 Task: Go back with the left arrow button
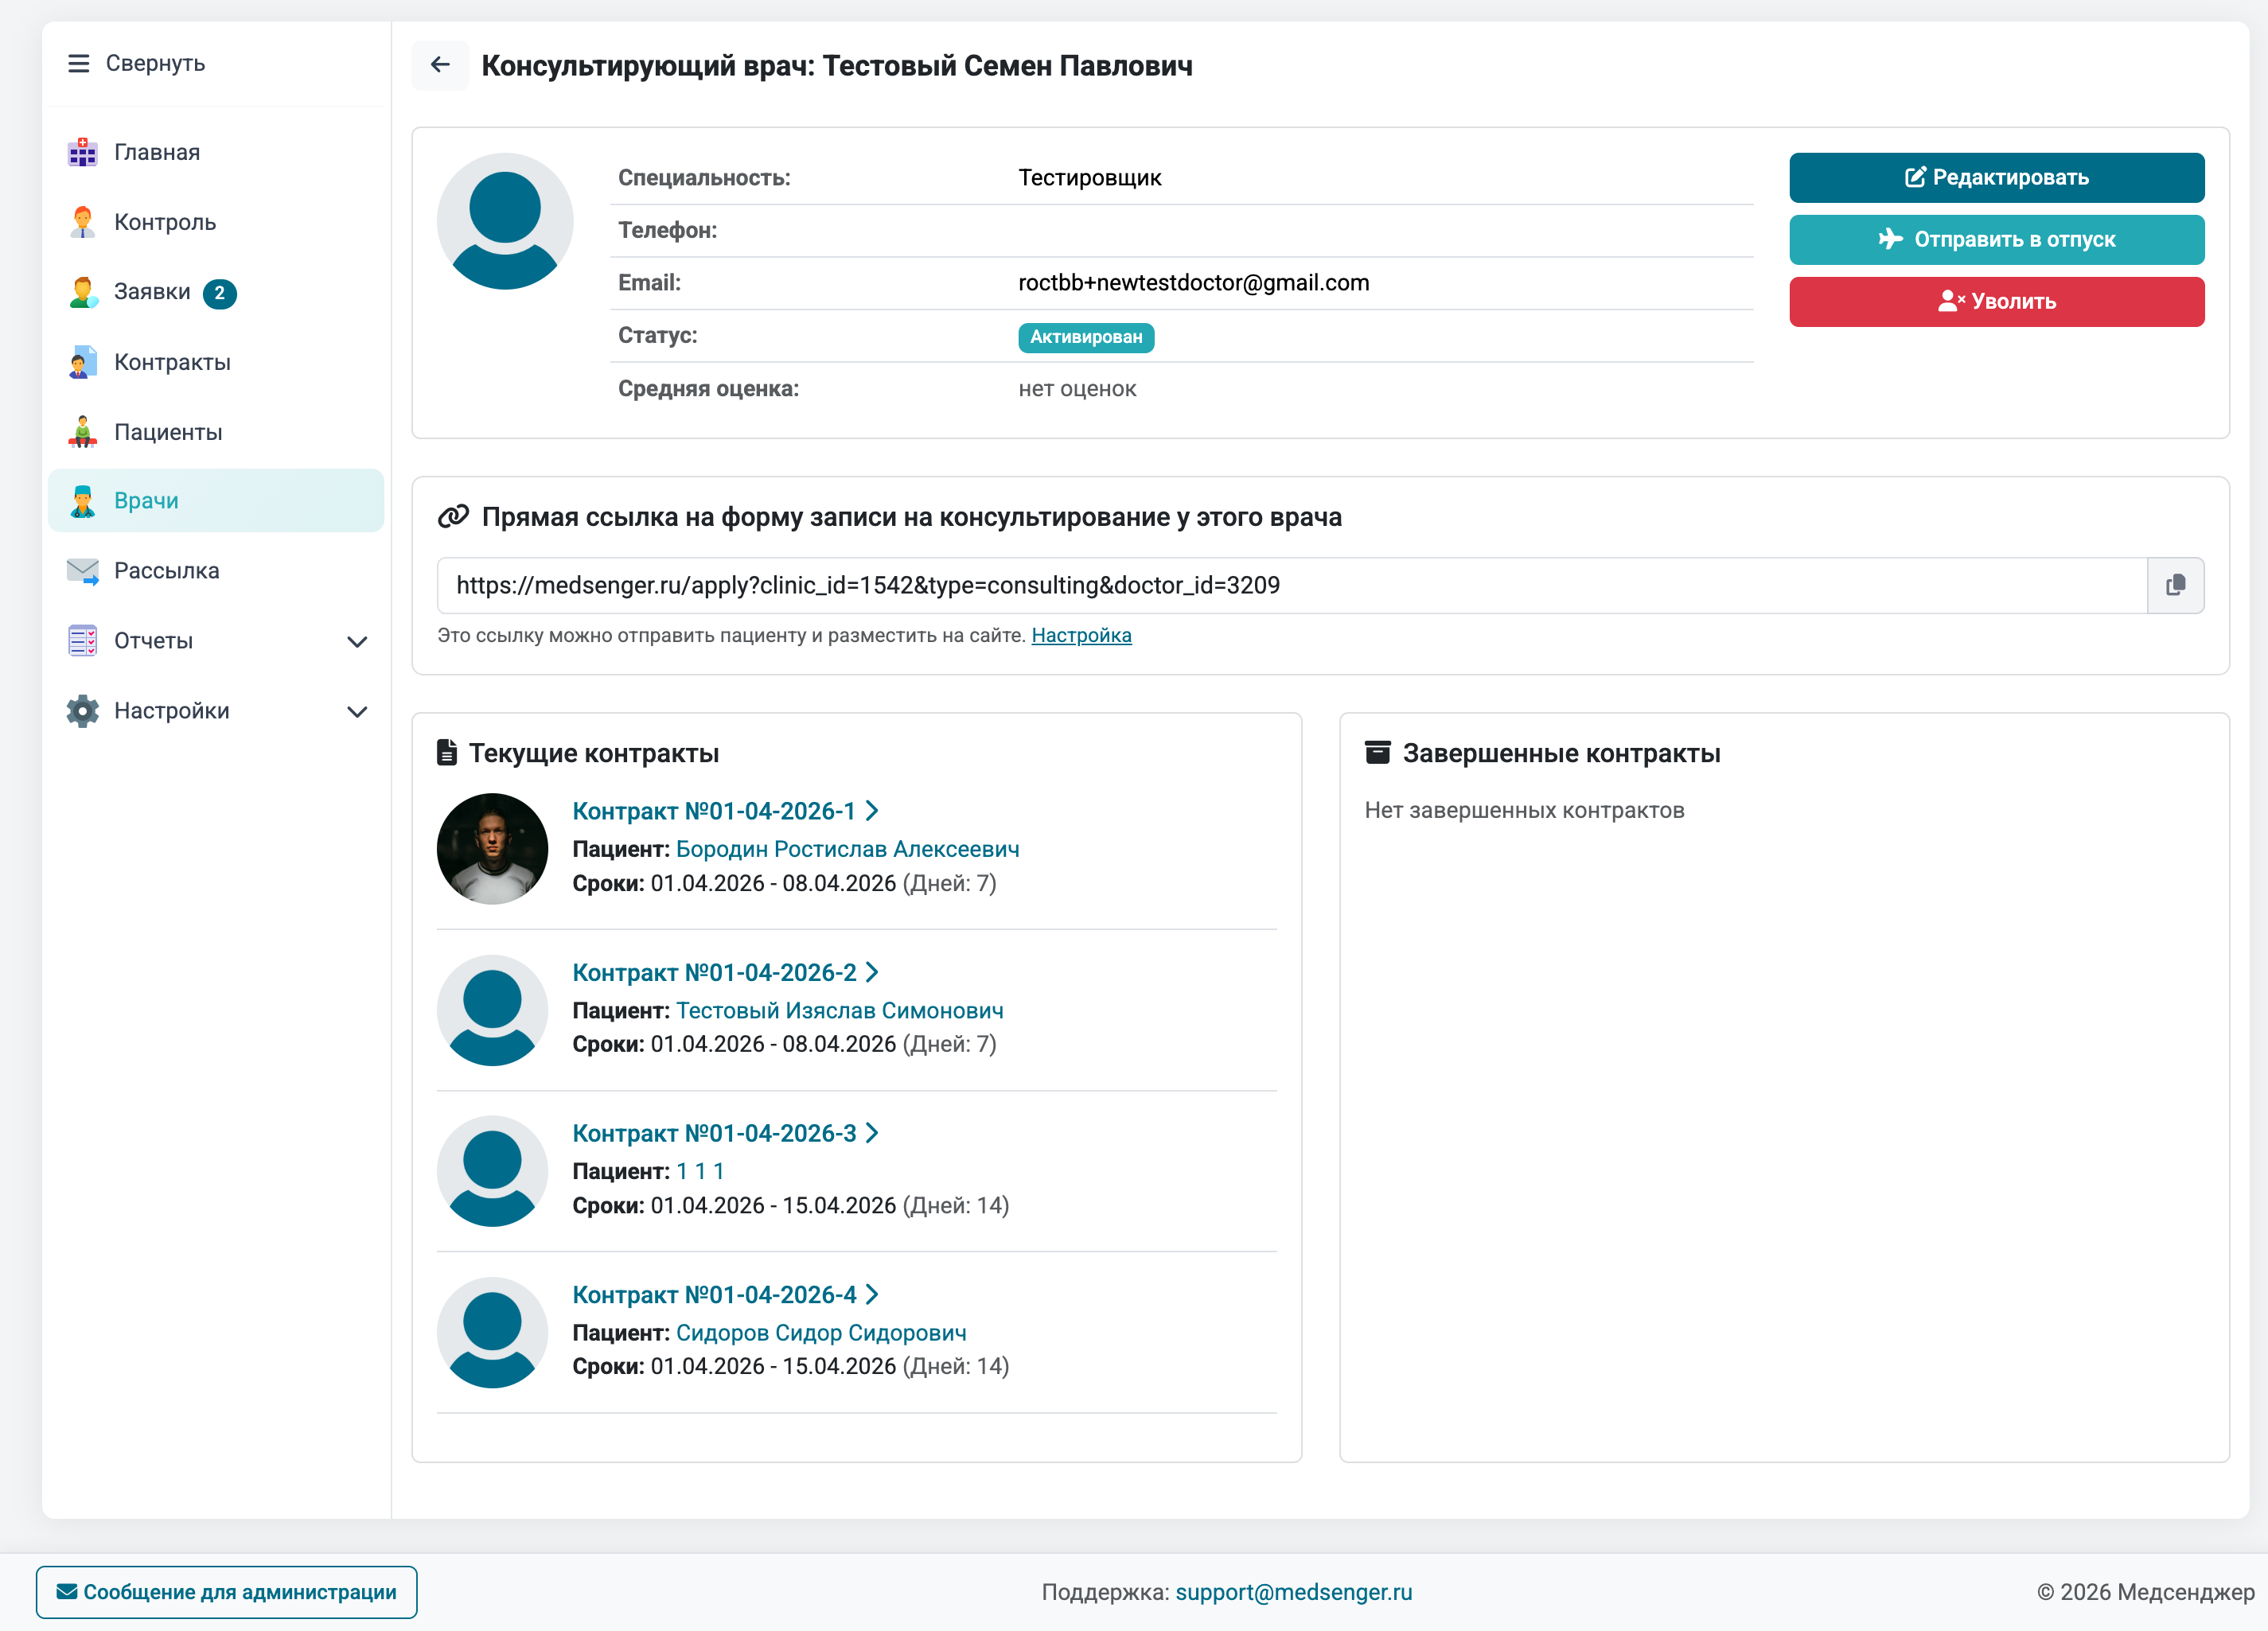[x=440, y=65]
